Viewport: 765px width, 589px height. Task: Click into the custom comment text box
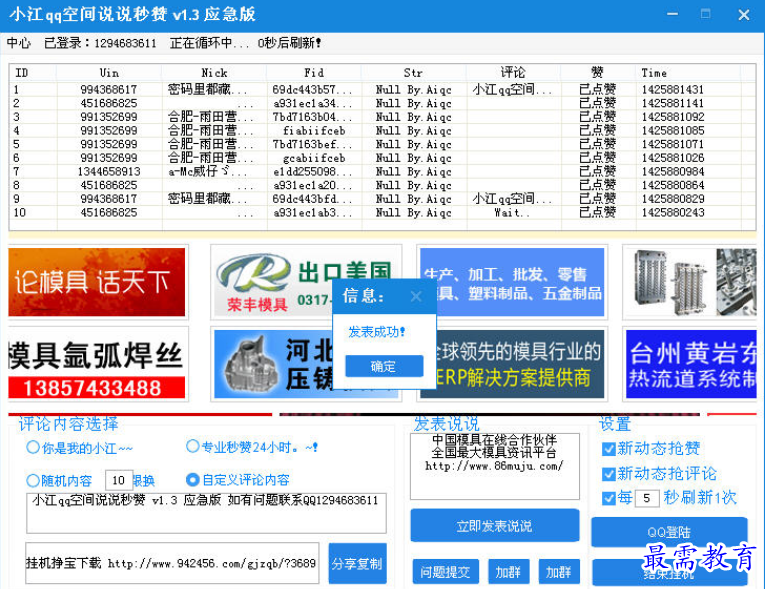(x=206, y=513)
